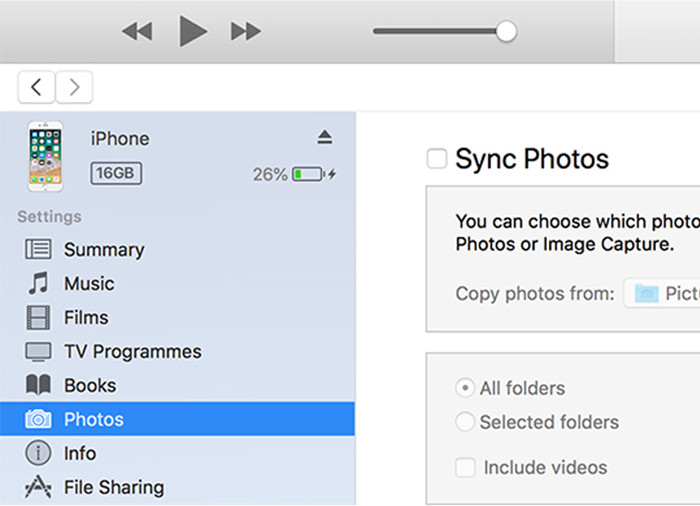Click the TV Programmes screen icon
Screen dimensions: 700x506
click(38, 352)
